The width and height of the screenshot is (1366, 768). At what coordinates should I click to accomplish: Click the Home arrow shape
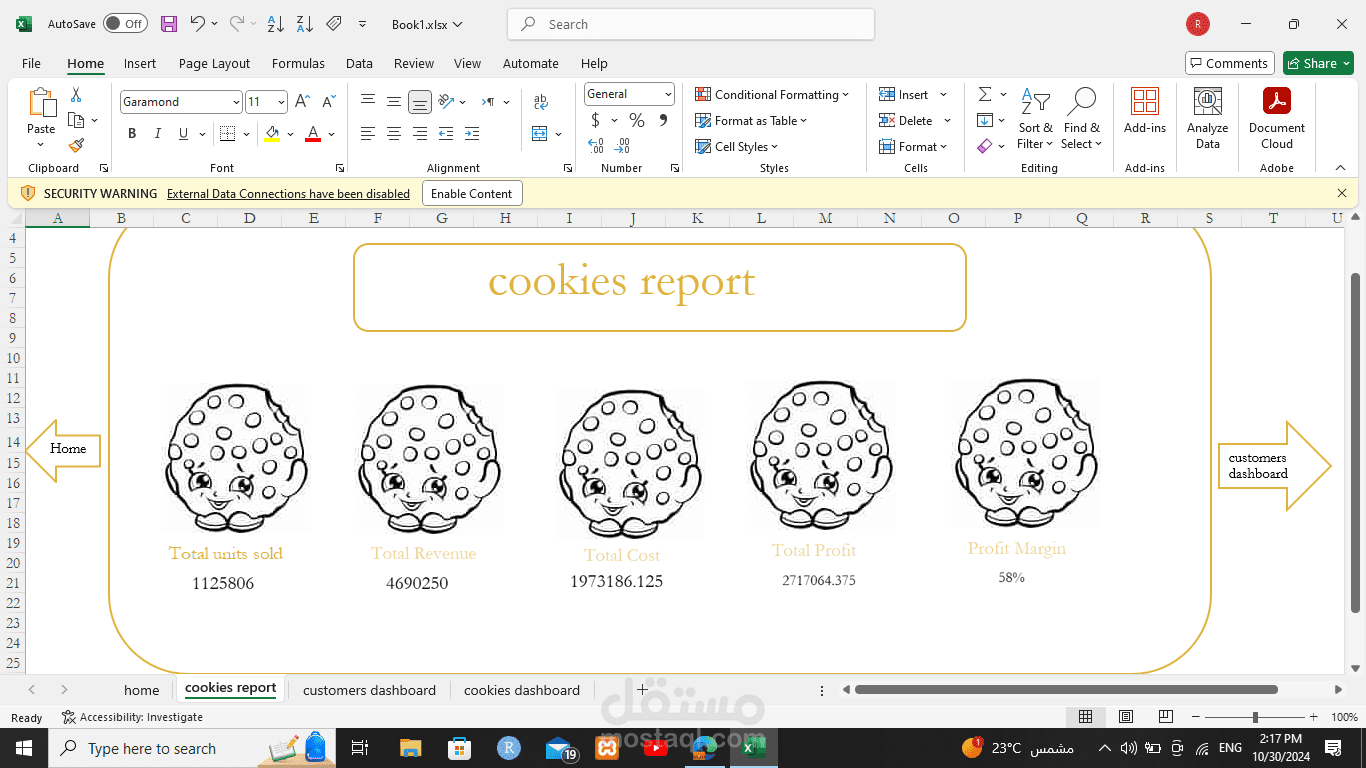point(63,450)
